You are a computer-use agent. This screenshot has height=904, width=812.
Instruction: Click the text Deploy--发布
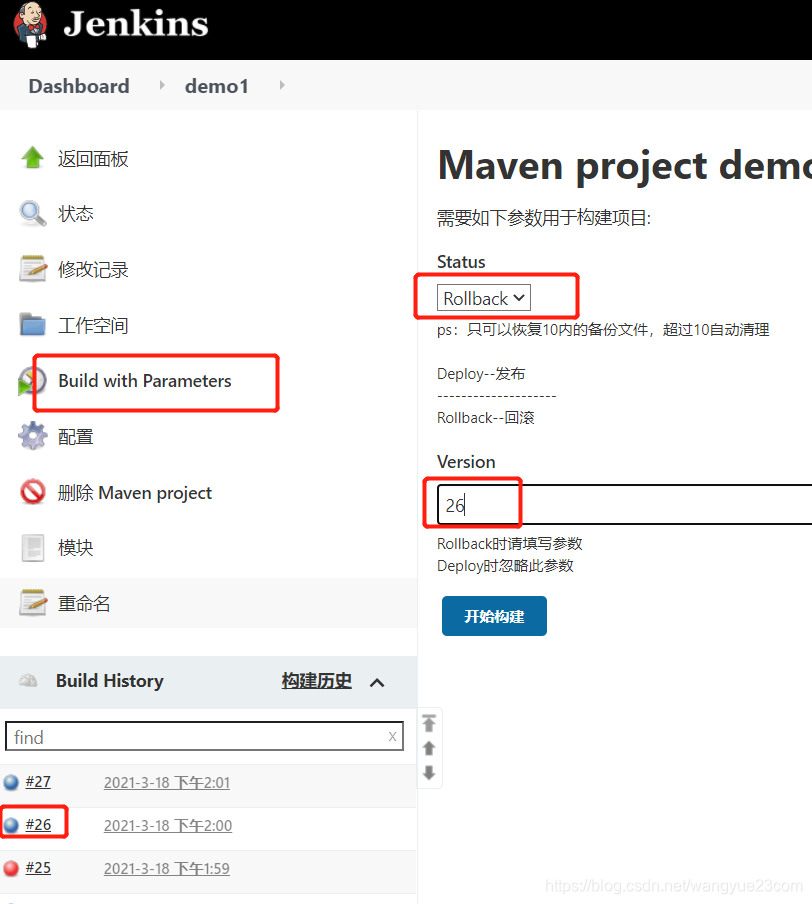pos(481,374)
